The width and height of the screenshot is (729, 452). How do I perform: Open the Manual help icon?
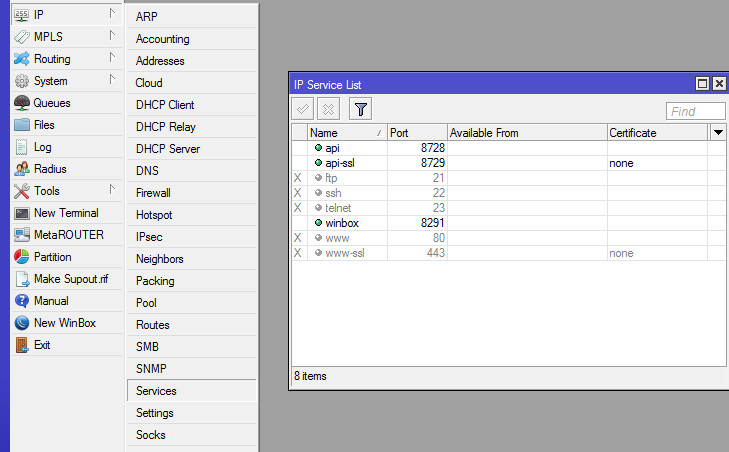pyautogui.click(x=22, y=301)
